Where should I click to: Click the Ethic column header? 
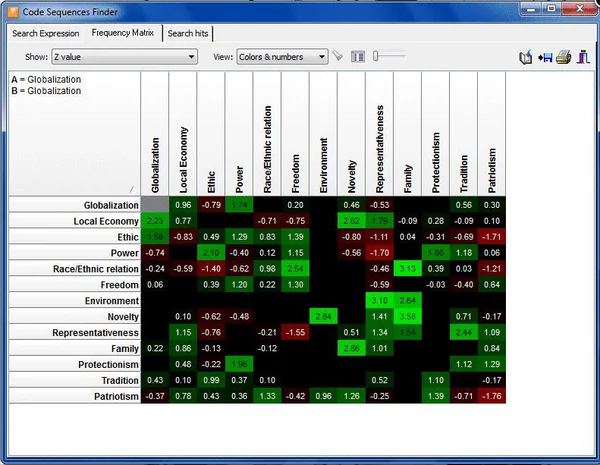211,134
